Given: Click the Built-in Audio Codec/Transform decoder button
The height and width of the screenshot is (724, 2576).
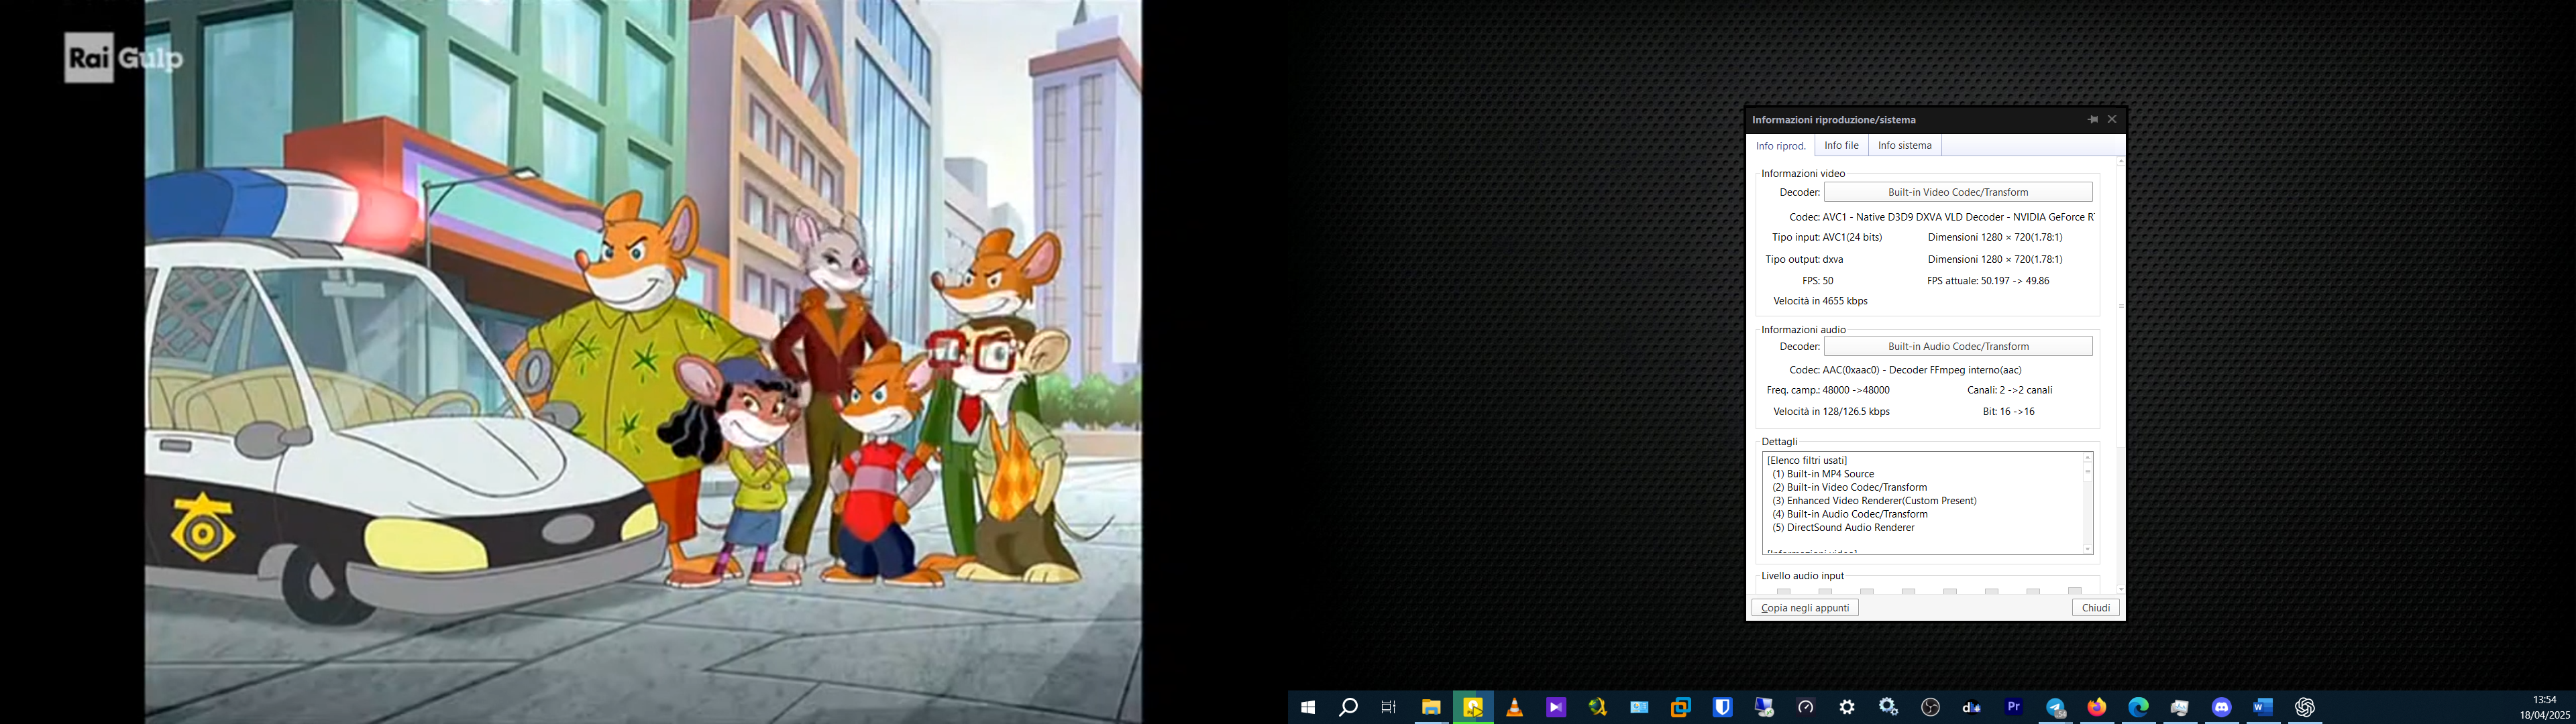Looking at the screenshot, I should (1958, 346).
